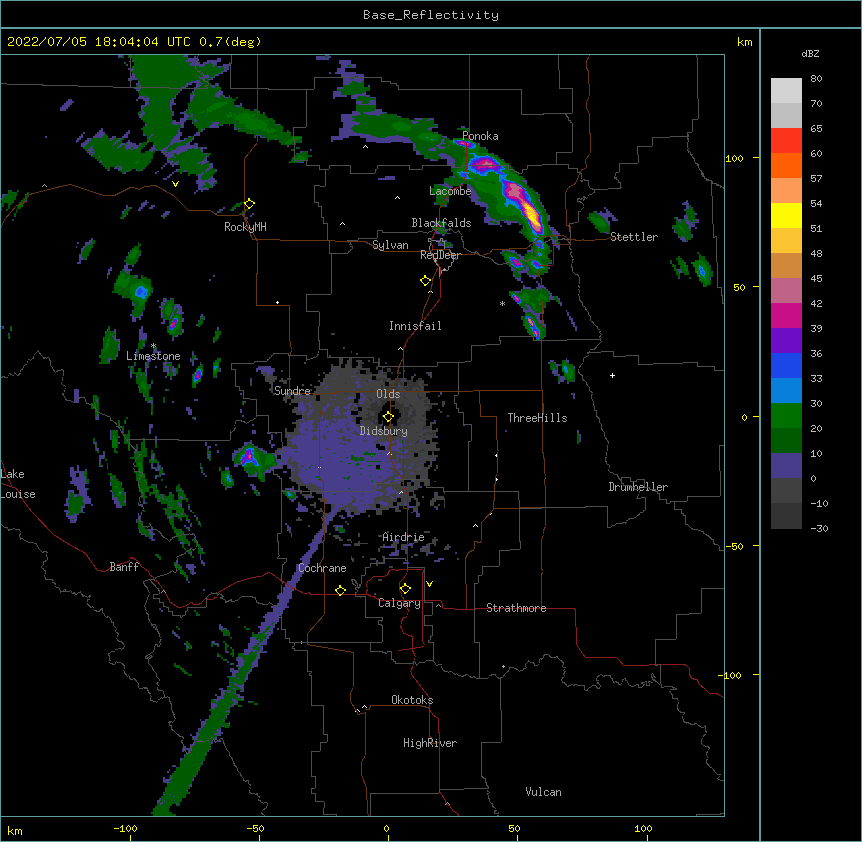The image size is (862, 842).
Task: Select the Drumheller label
Action: pos(638,487)
